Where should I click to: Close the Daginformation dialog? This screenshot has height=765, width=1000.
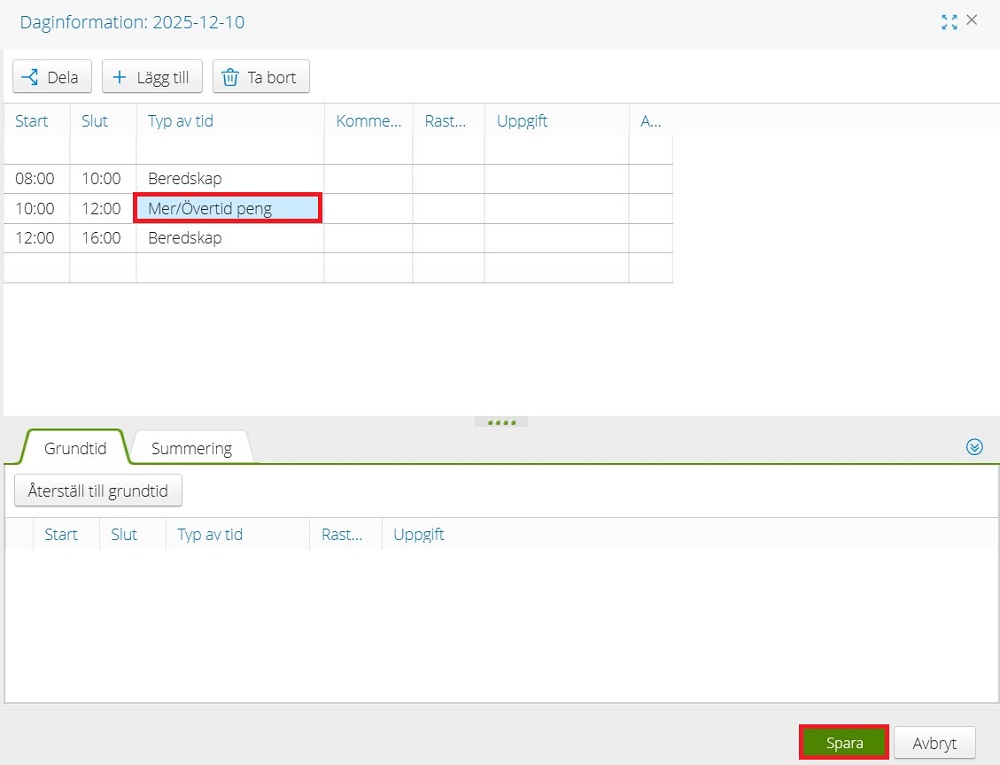(x=972, y=20)
